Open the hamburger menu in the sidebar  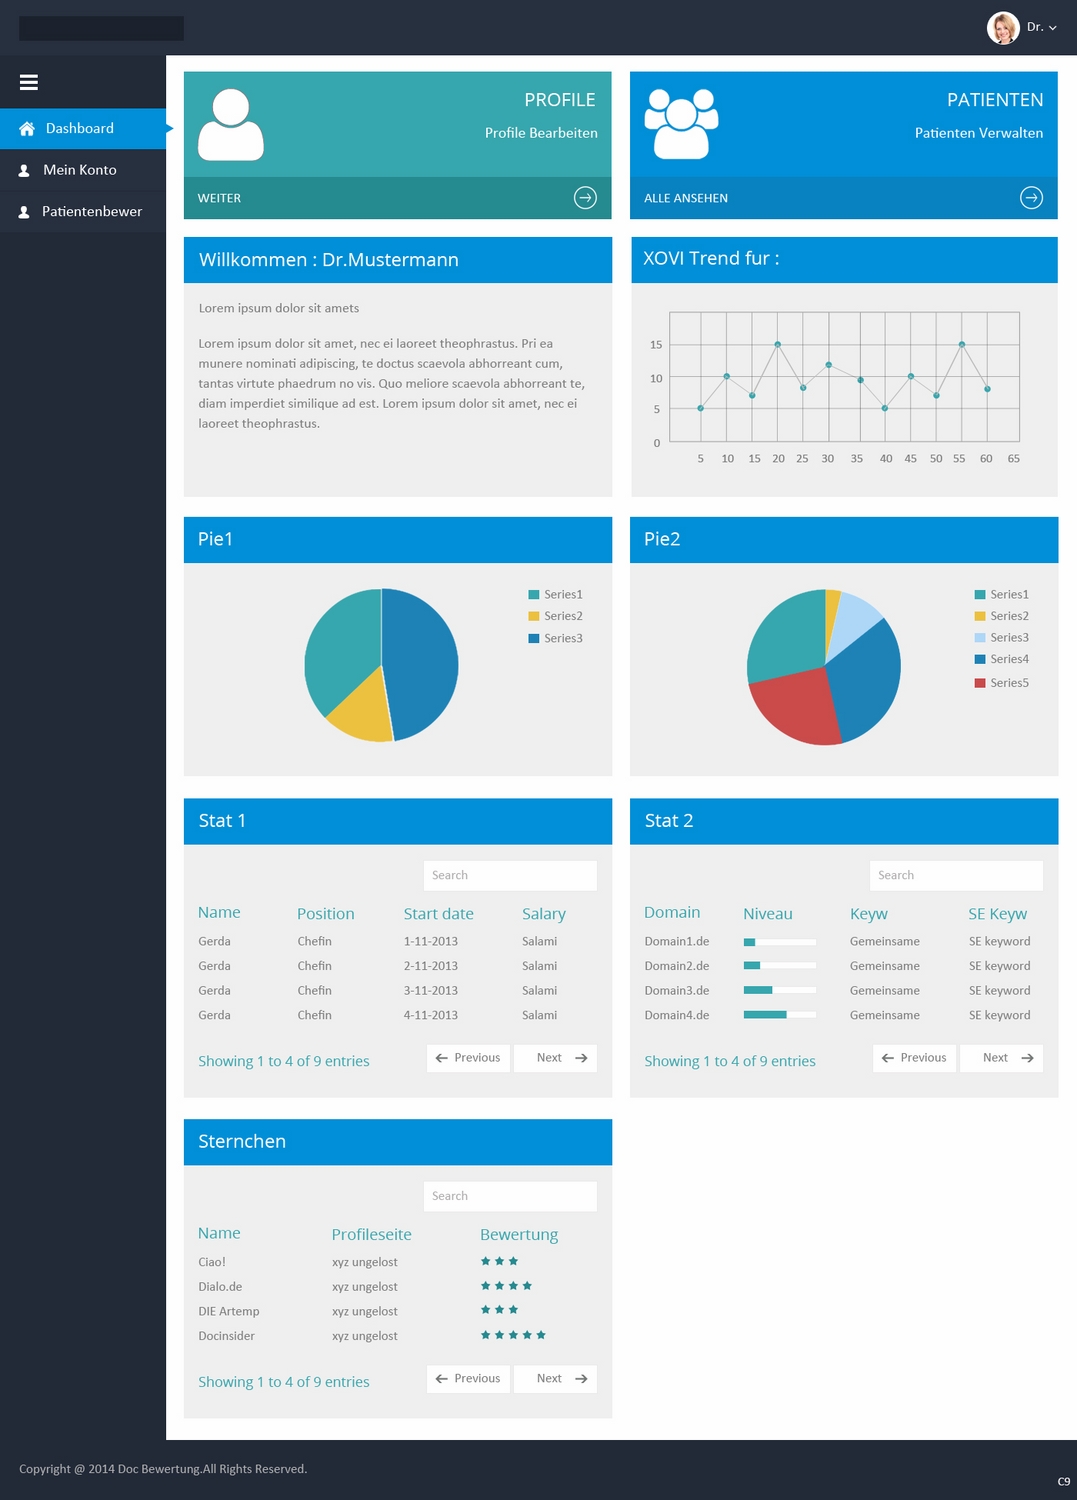(x=29, y=81)
